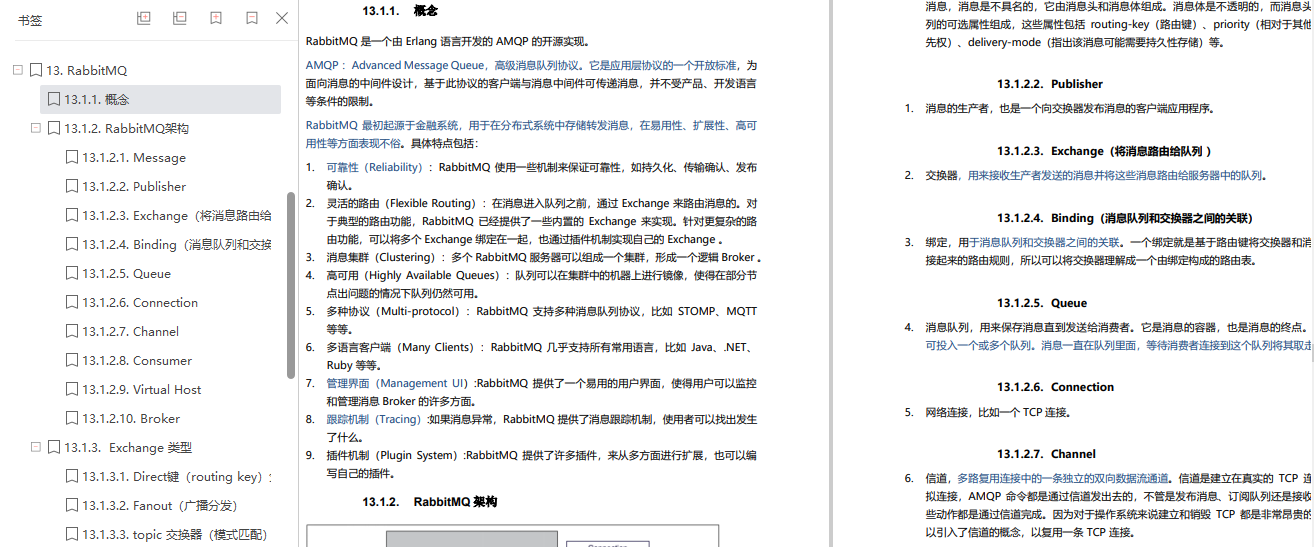This screenshot has width=1314, height=547.
Task: Click list item 高可用（Highly Available Queues）
Action: [416, 275]
